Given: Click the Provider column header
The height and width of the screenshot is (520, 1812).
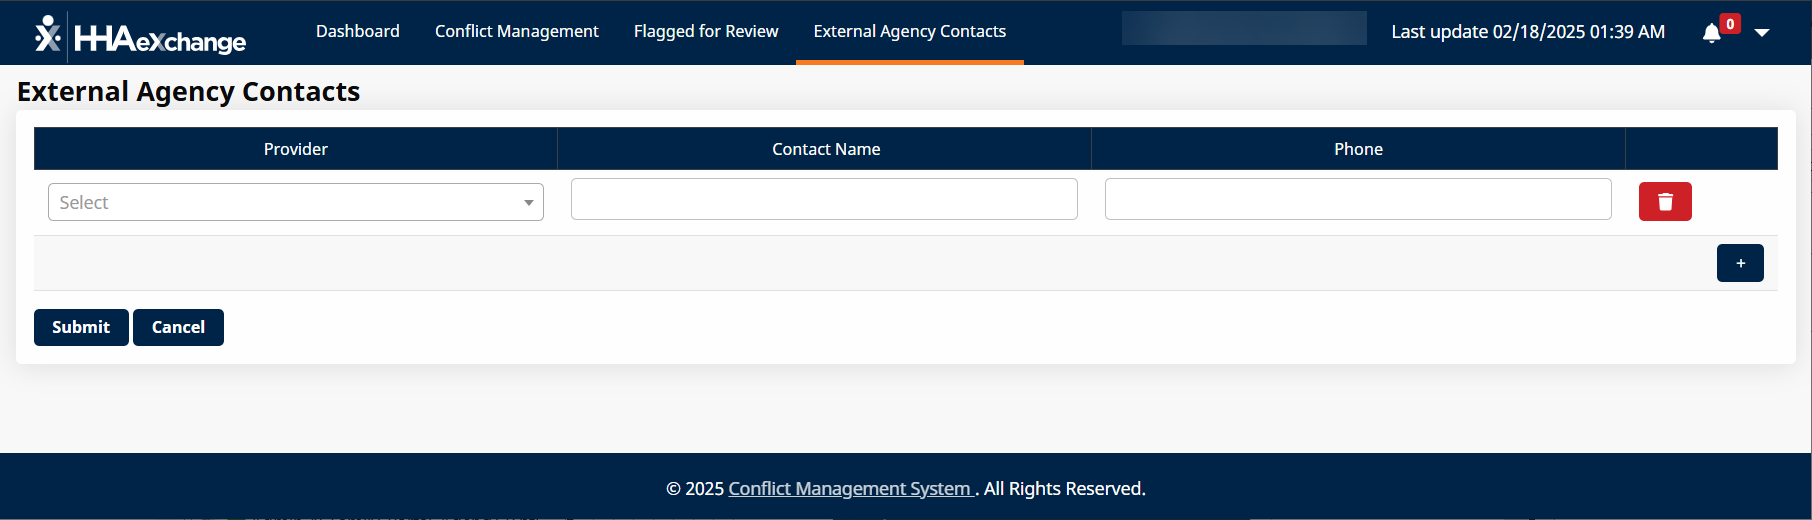Looking at the screenshot, I should click(x=296, y=149).
